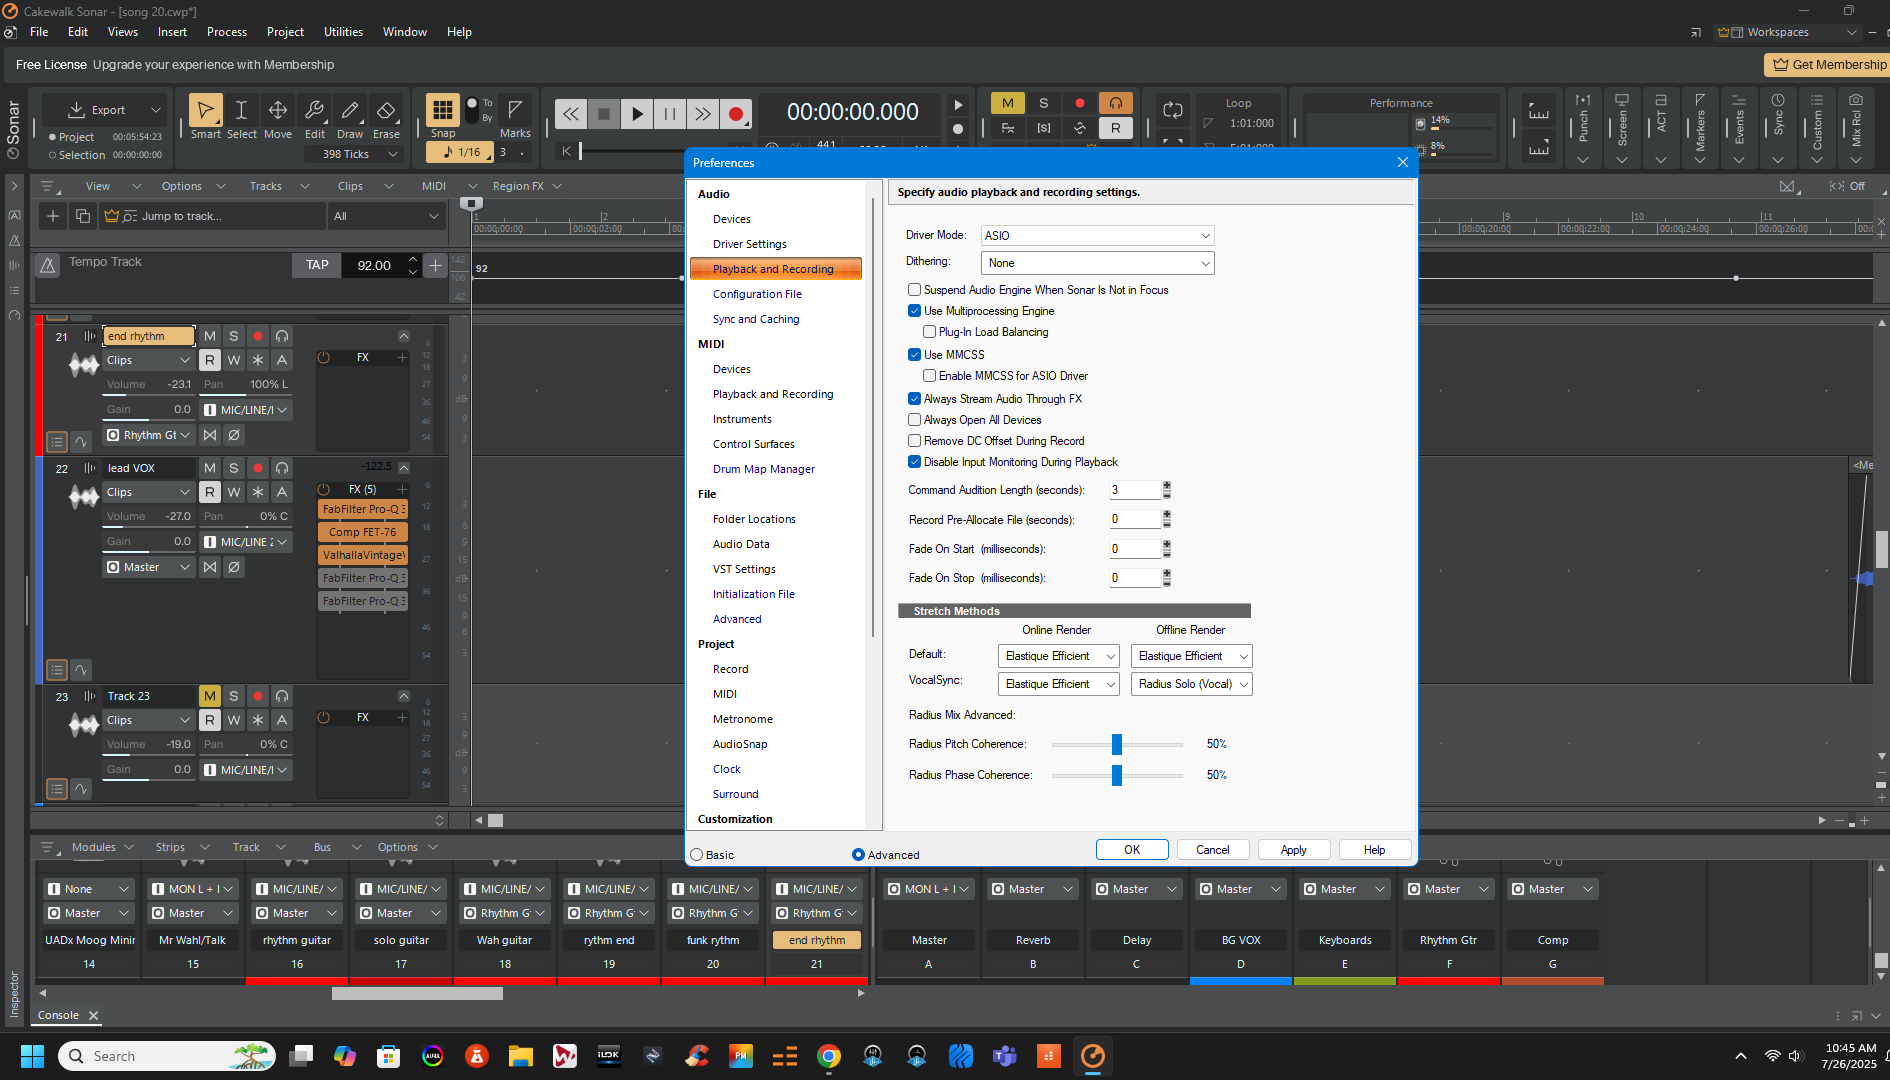The height and width of the screenshot is (1080, 1890).
Task: Rewind to start with RTZ button
Action: (x=570, y=114)
